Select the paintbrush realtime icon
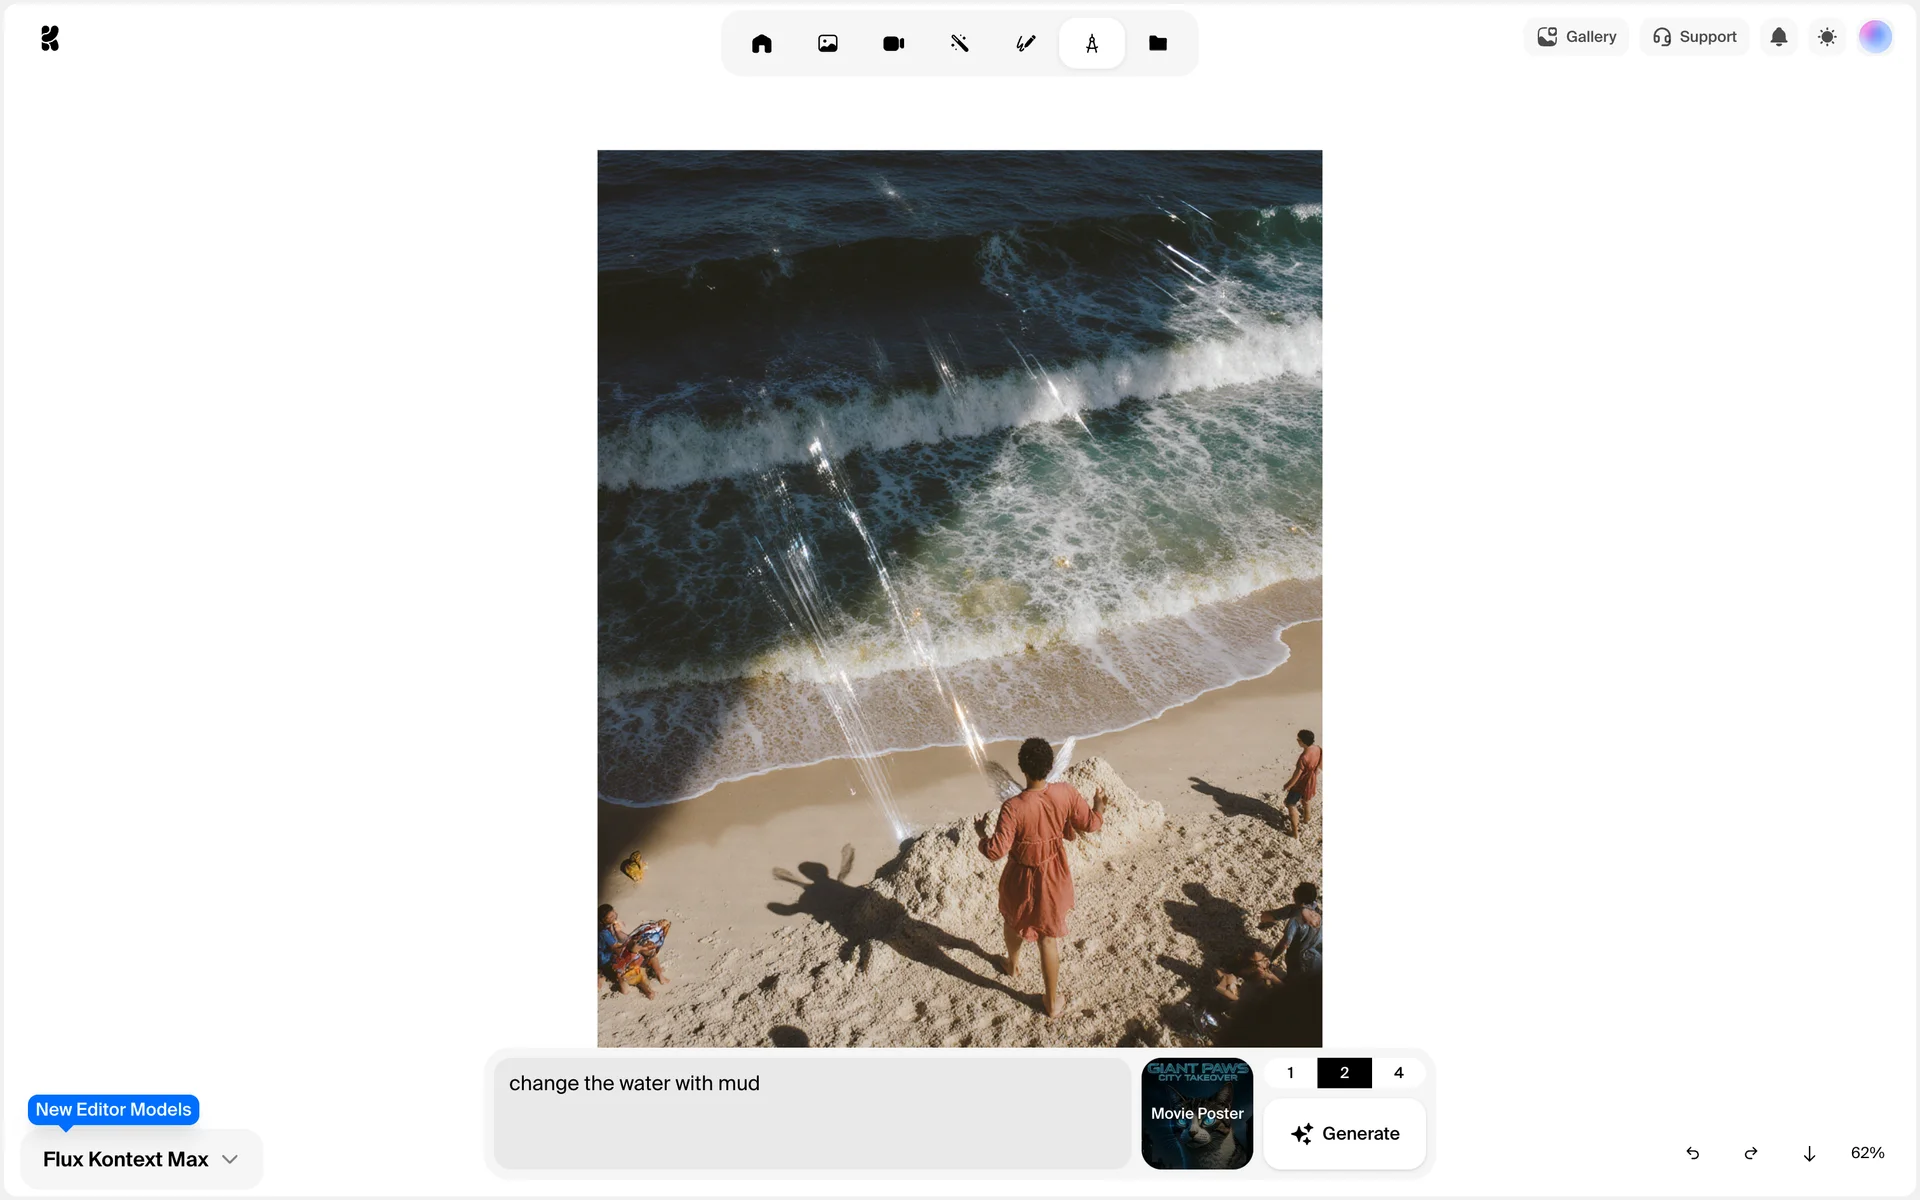 point(1025,43)
